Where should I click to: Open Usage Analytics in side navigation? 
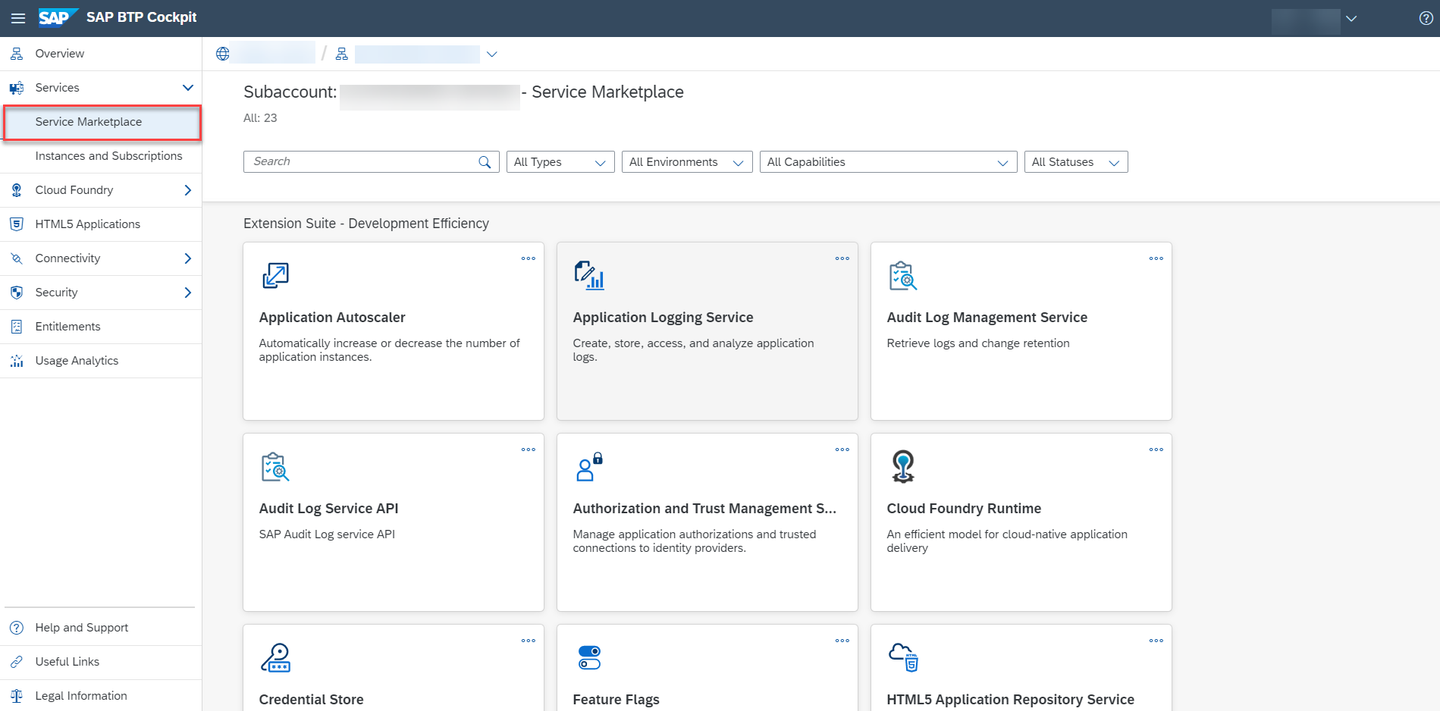click(x=100, y=360)
